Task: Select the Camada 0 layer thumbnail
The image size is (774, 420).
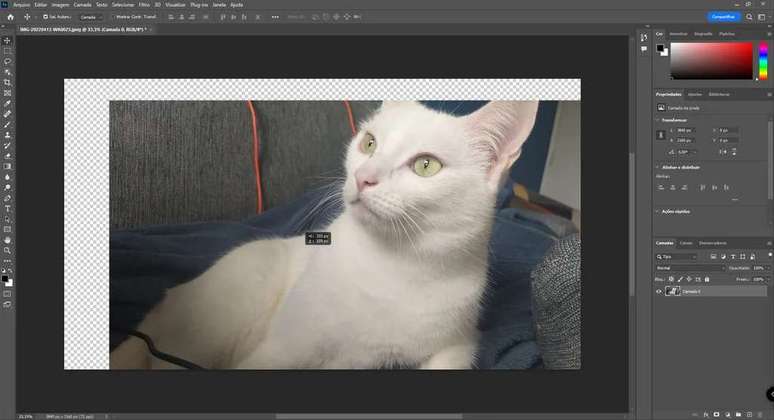Action: [672, 291]
